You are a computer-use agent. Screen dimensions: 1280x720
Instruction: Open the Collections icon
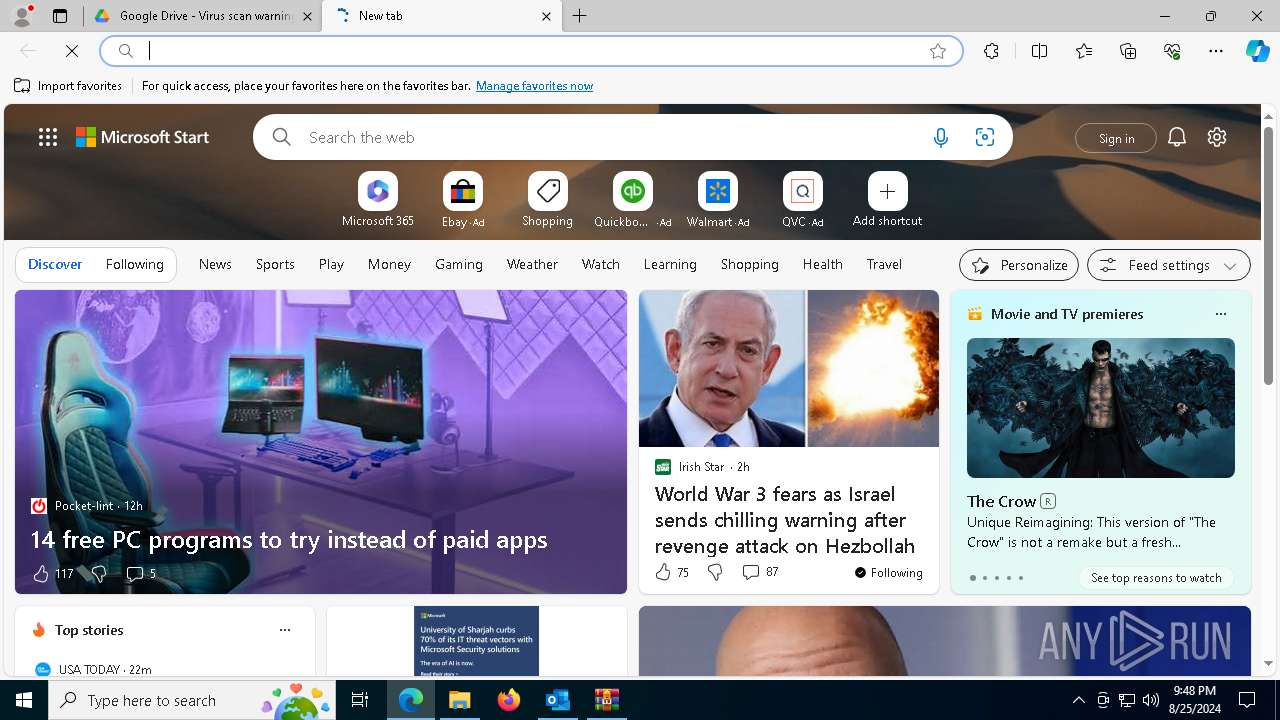pos(1128,51)
